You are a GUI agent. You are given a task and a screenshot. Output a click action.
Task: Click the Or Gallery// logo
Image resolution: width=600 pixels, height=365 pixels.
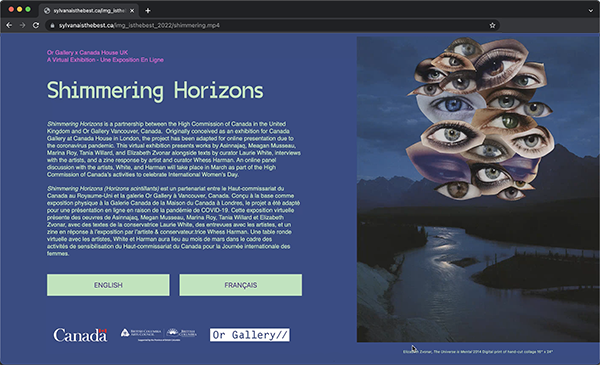(249, 335)
